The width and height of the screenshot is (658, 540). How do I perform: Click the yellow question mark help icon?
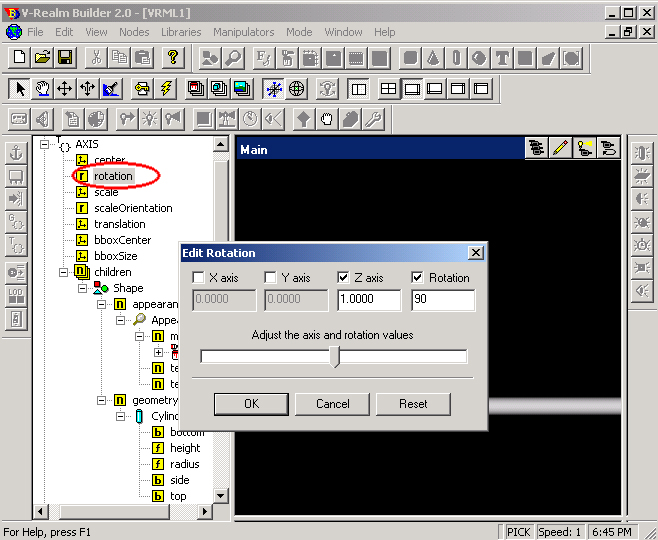click(x=172, y=57)
